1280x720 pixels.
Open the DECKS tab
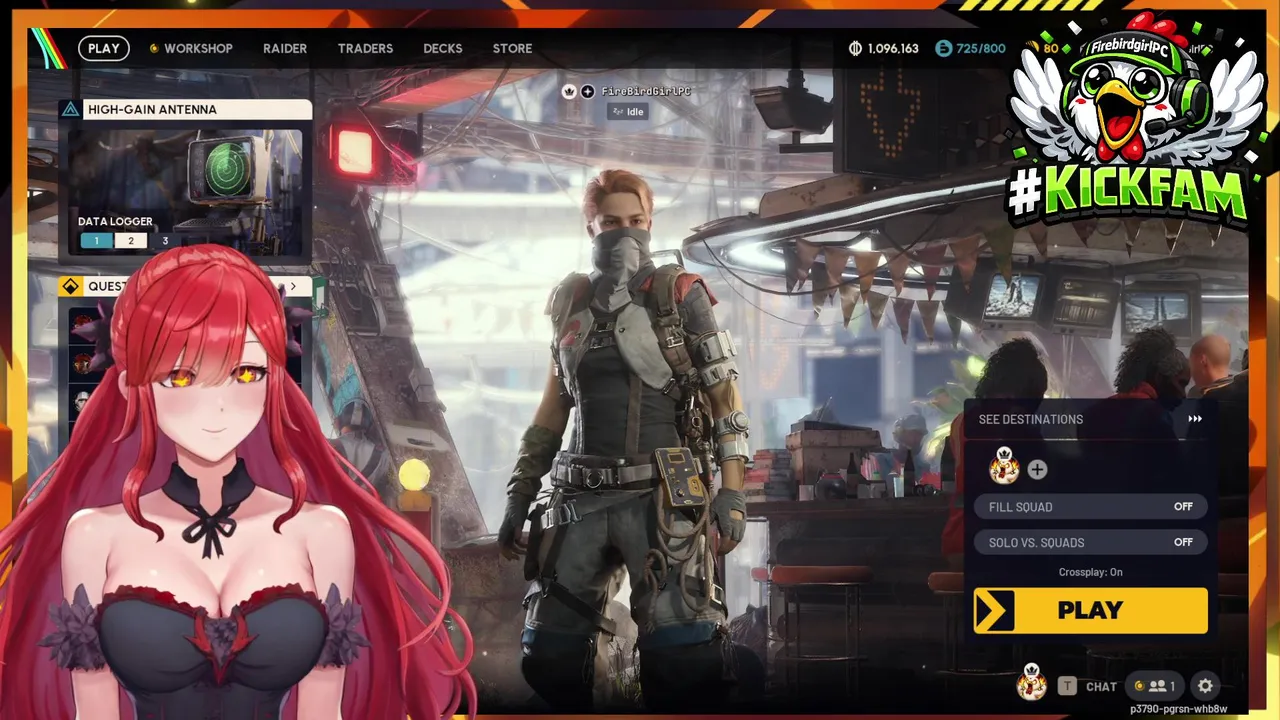point(443,48)
